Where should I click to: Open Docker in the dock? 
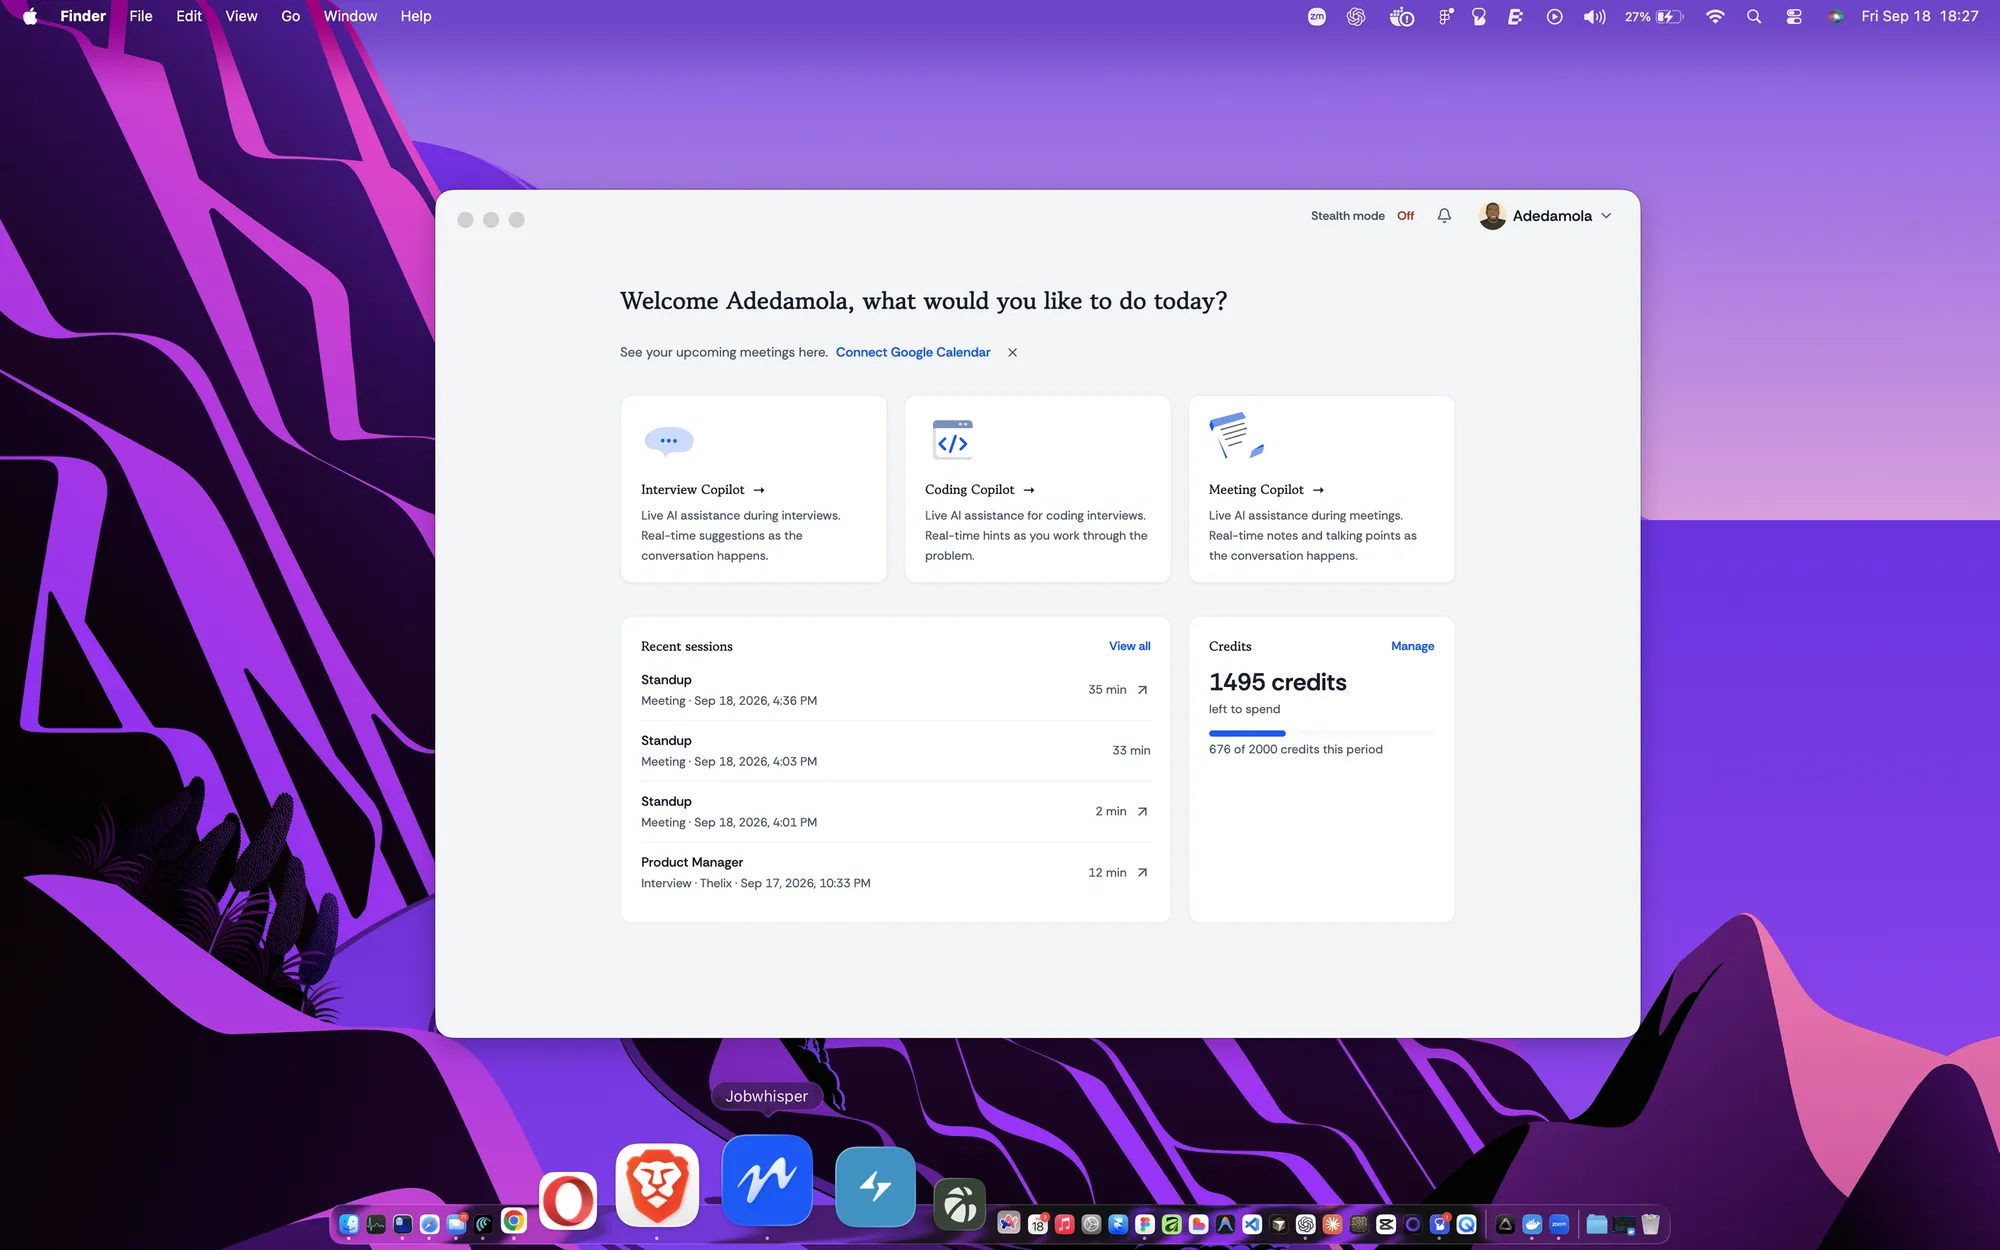(1532, 1224)
